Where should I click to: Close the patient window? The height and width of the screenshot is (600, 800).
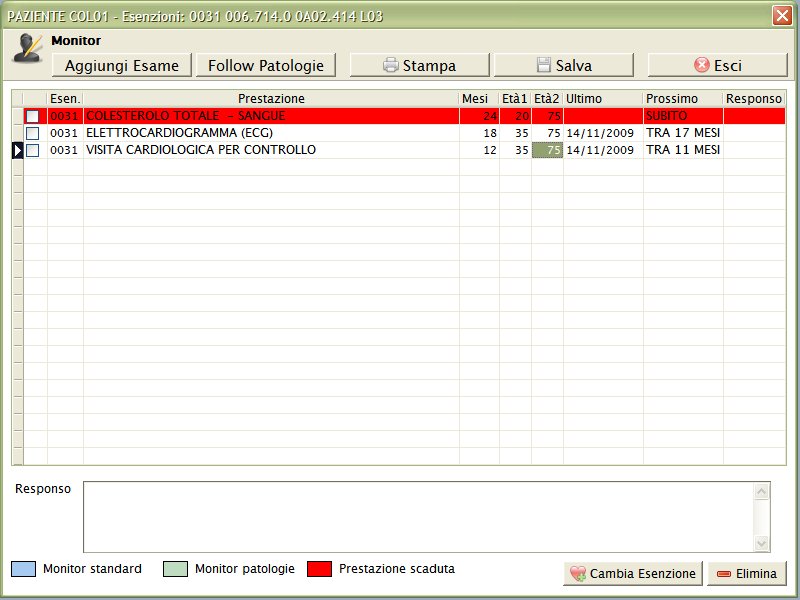tap(782, 16)
